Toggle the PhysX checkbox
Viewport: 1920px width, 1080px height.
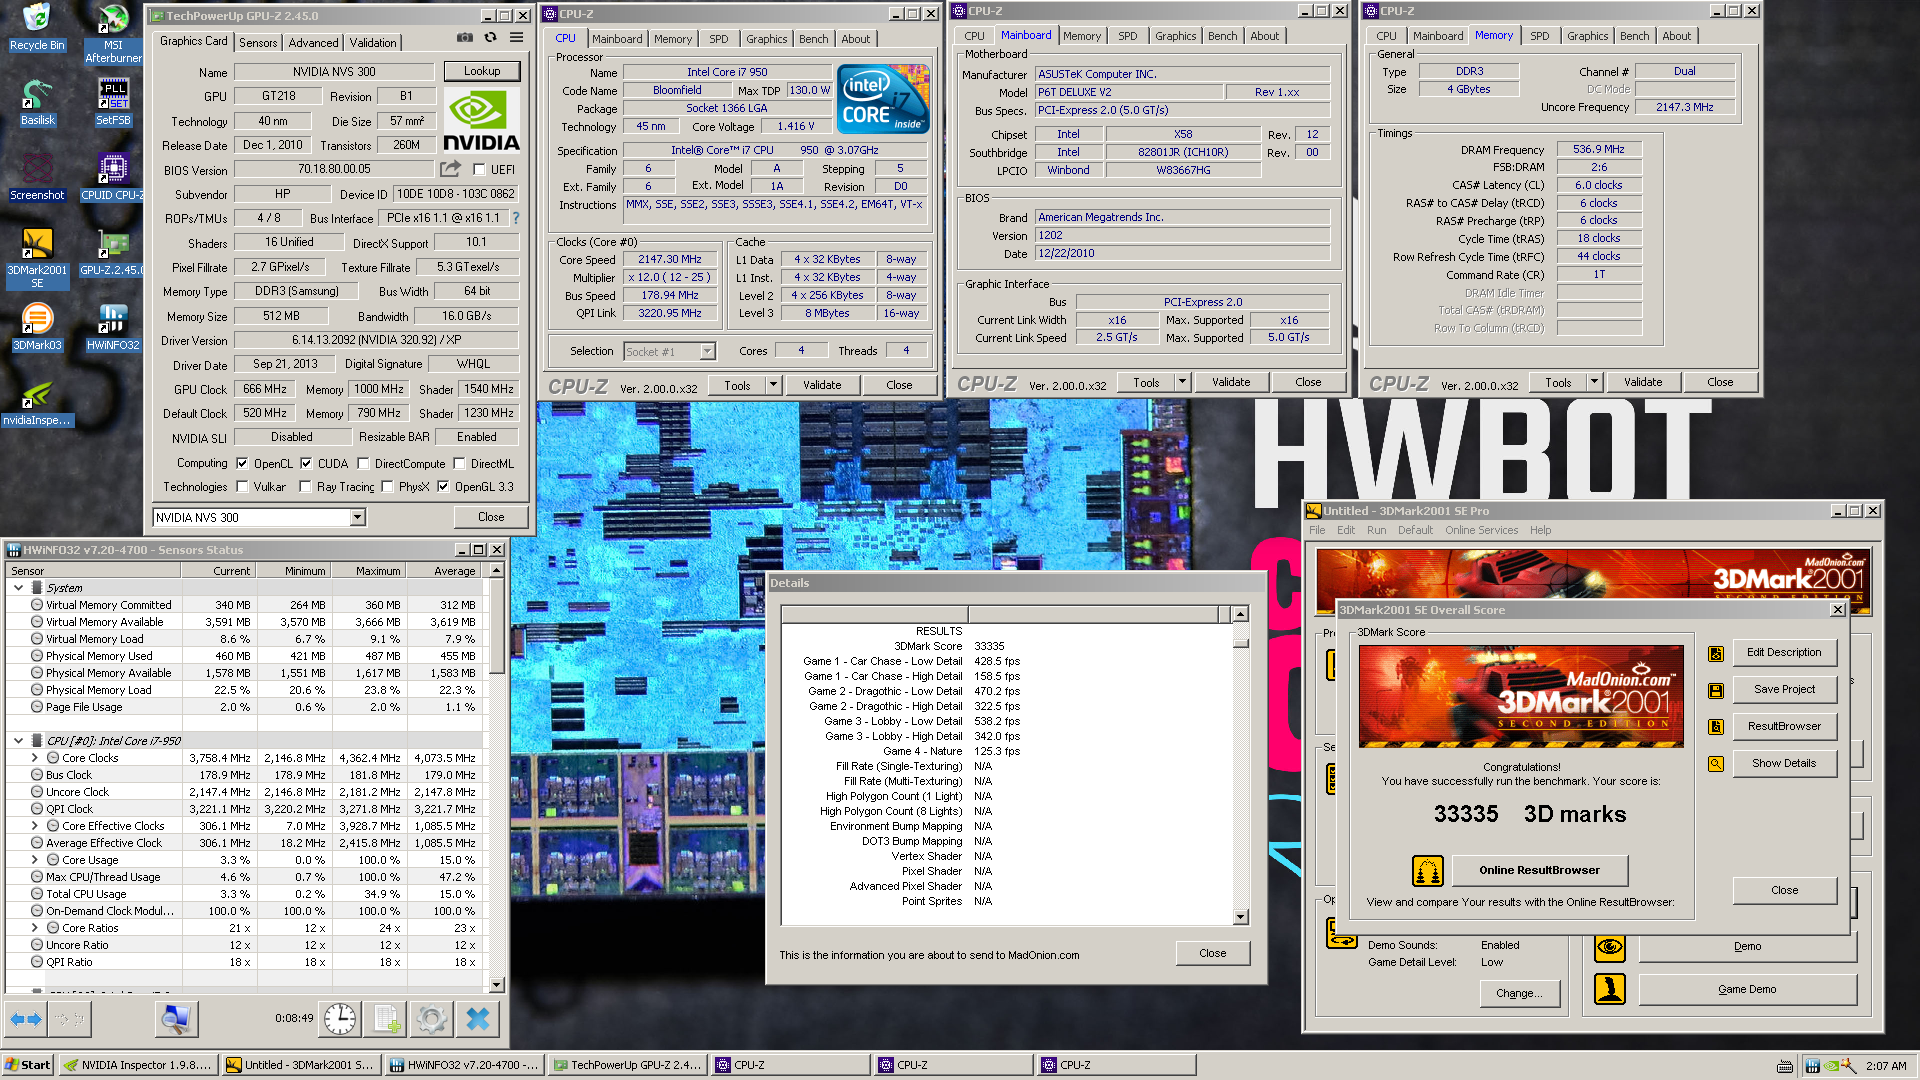pyautogui.click(x=387, y=487)
